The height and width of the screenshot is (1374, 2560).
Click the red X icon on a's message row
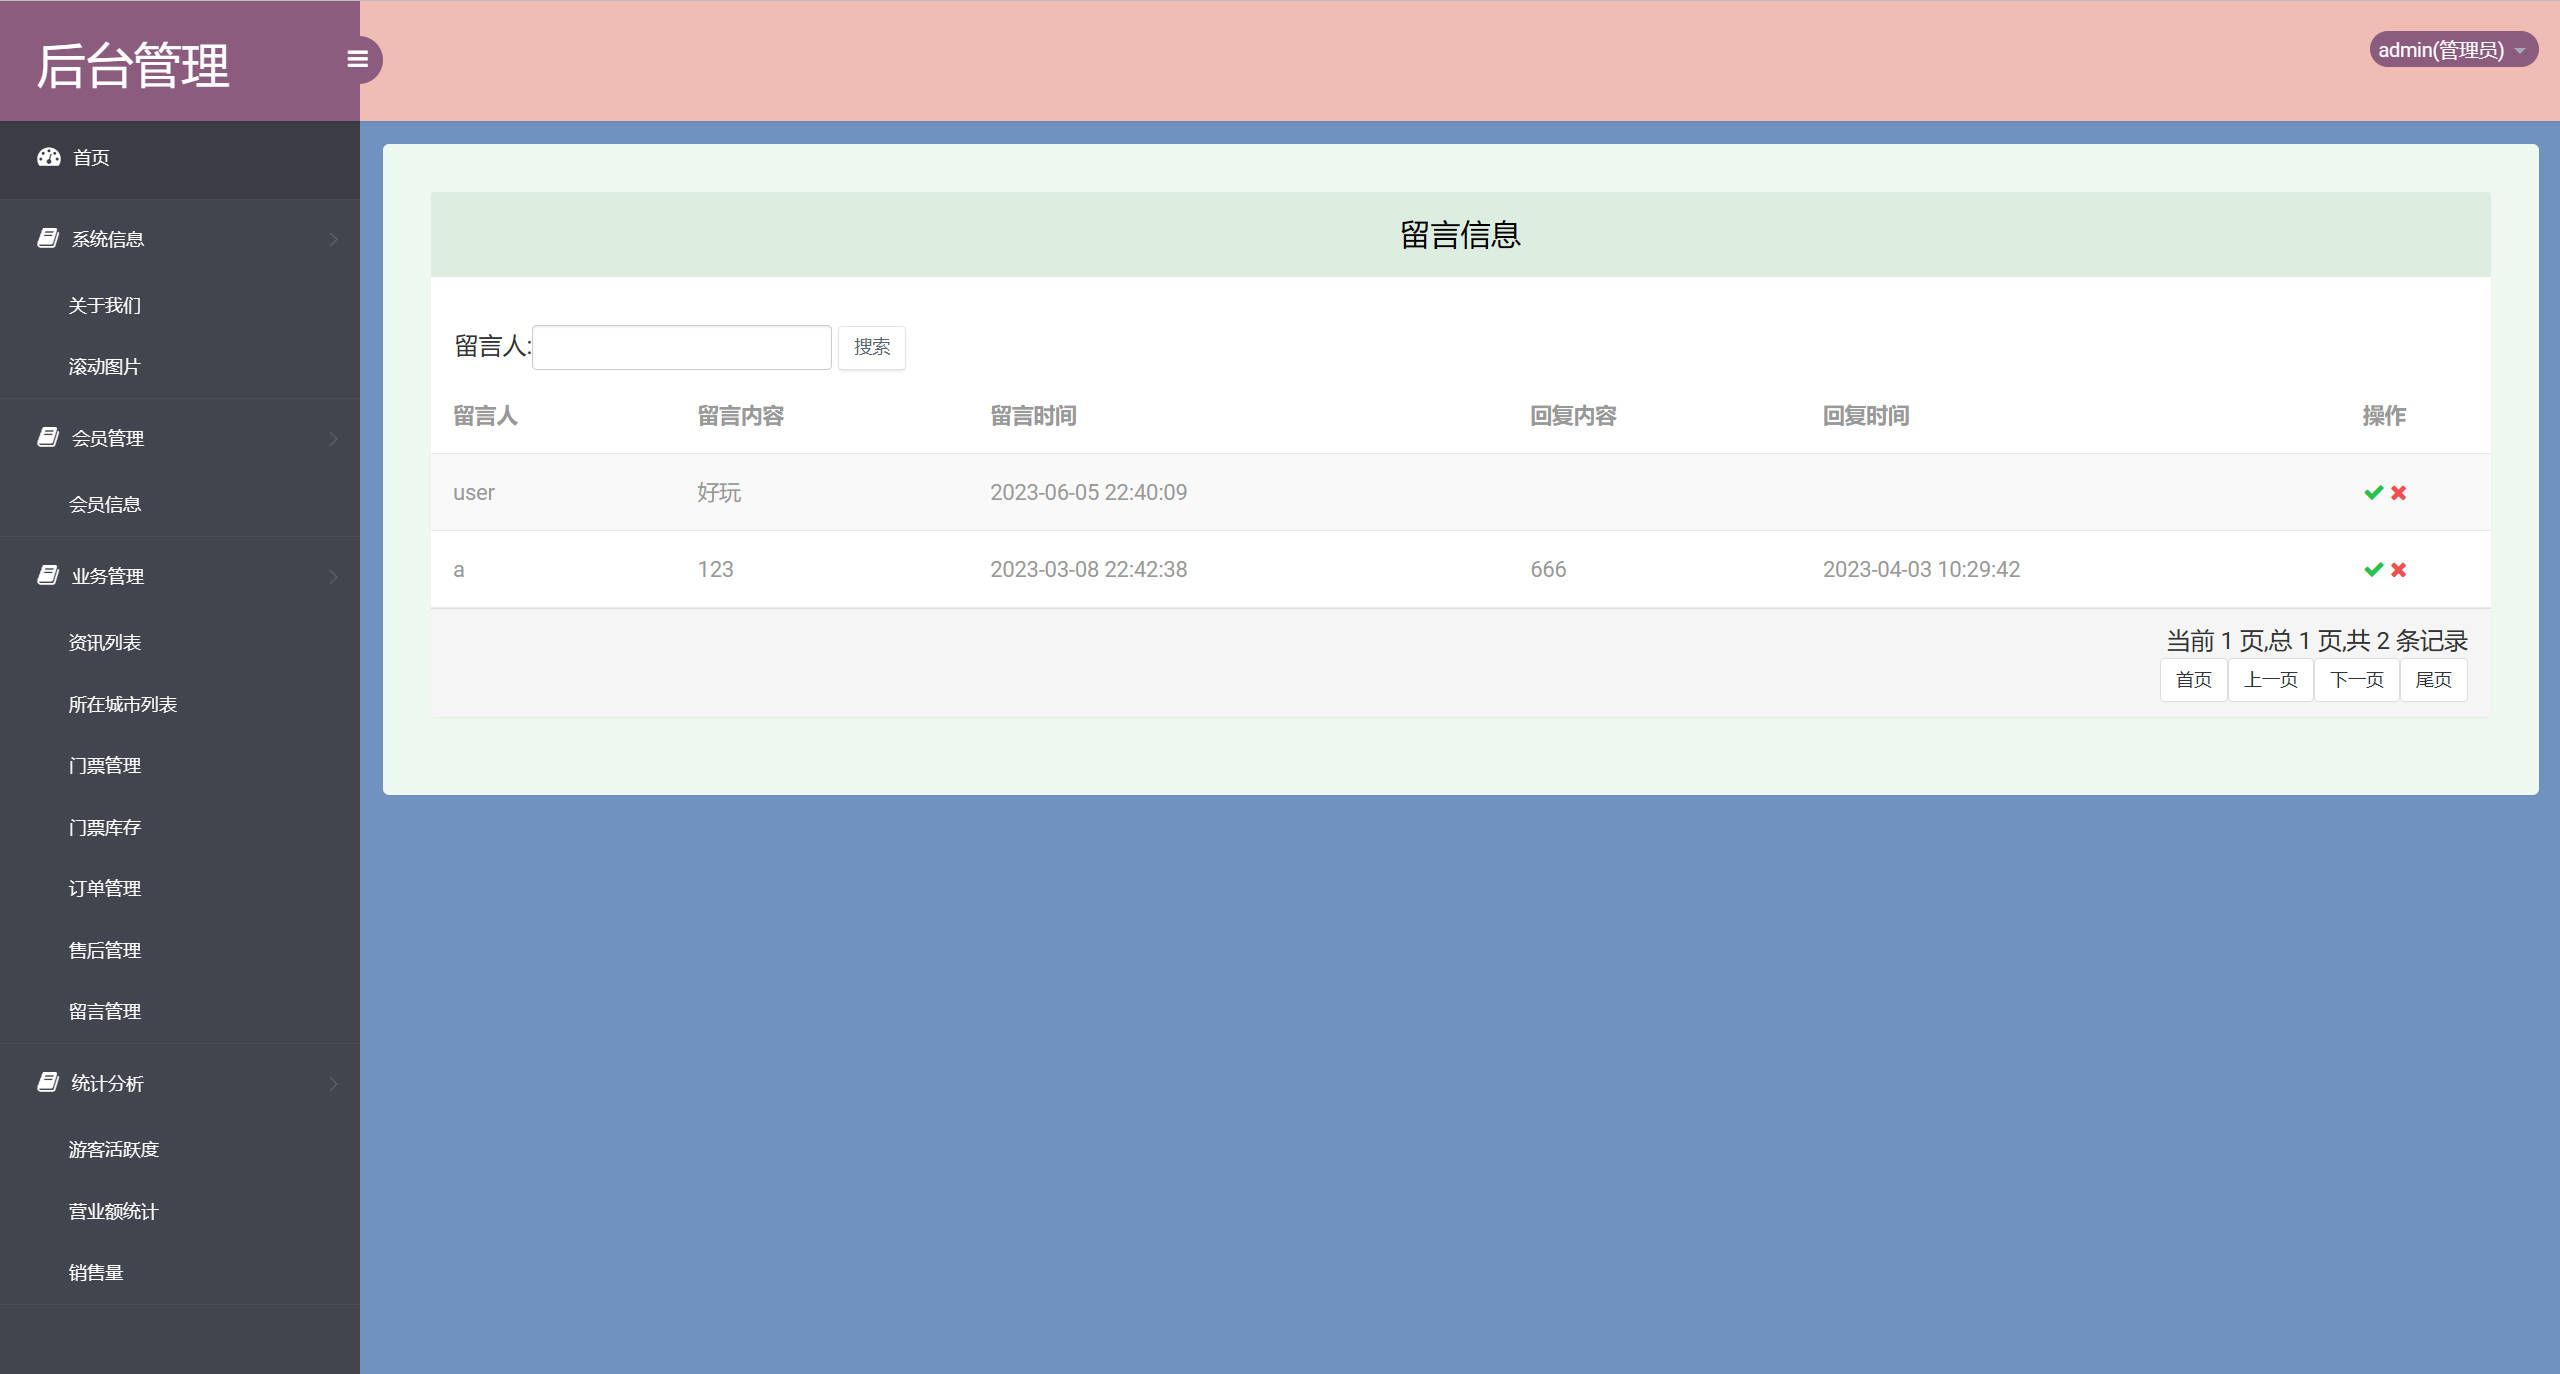(x=2398, y=570)
